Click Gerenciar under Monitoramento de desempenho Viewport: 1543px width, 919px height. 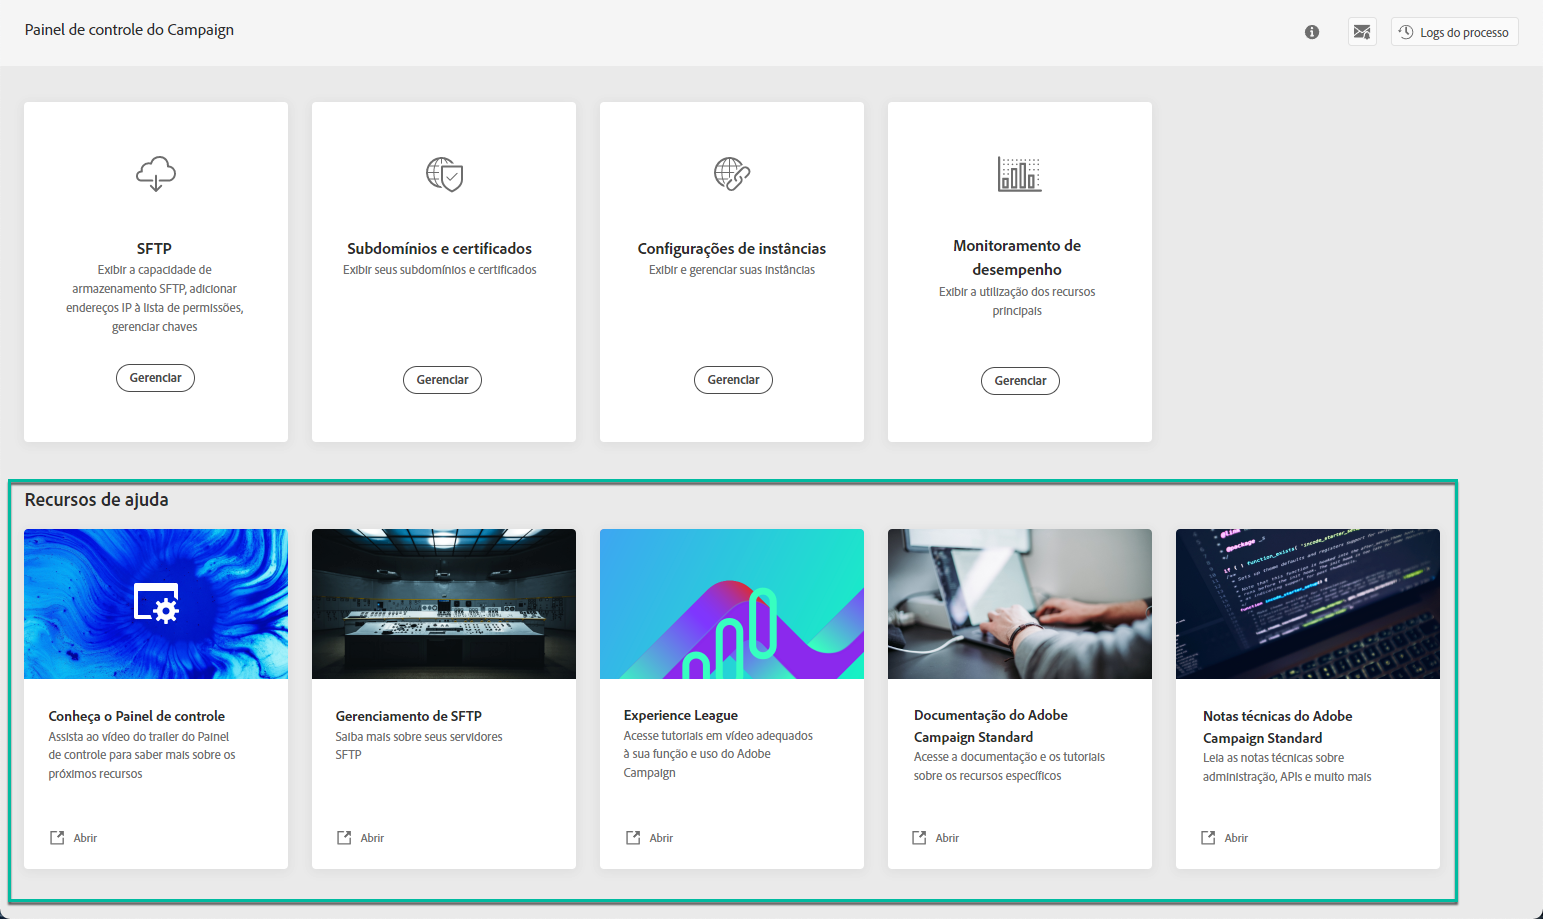[x=1020, y=381]
